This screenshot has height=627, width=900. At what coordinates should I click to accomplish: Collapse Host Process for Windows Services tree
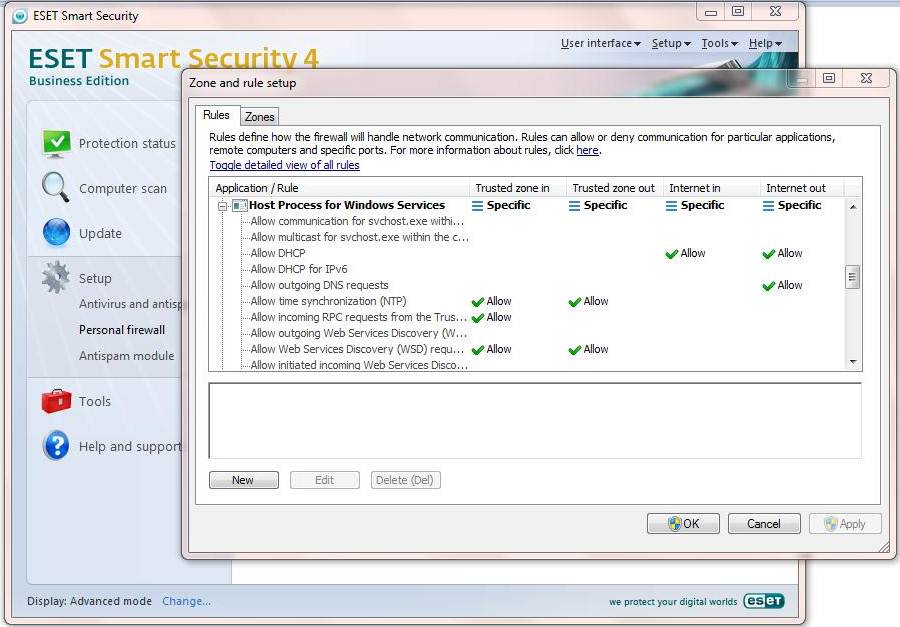(x=222, y=206)
